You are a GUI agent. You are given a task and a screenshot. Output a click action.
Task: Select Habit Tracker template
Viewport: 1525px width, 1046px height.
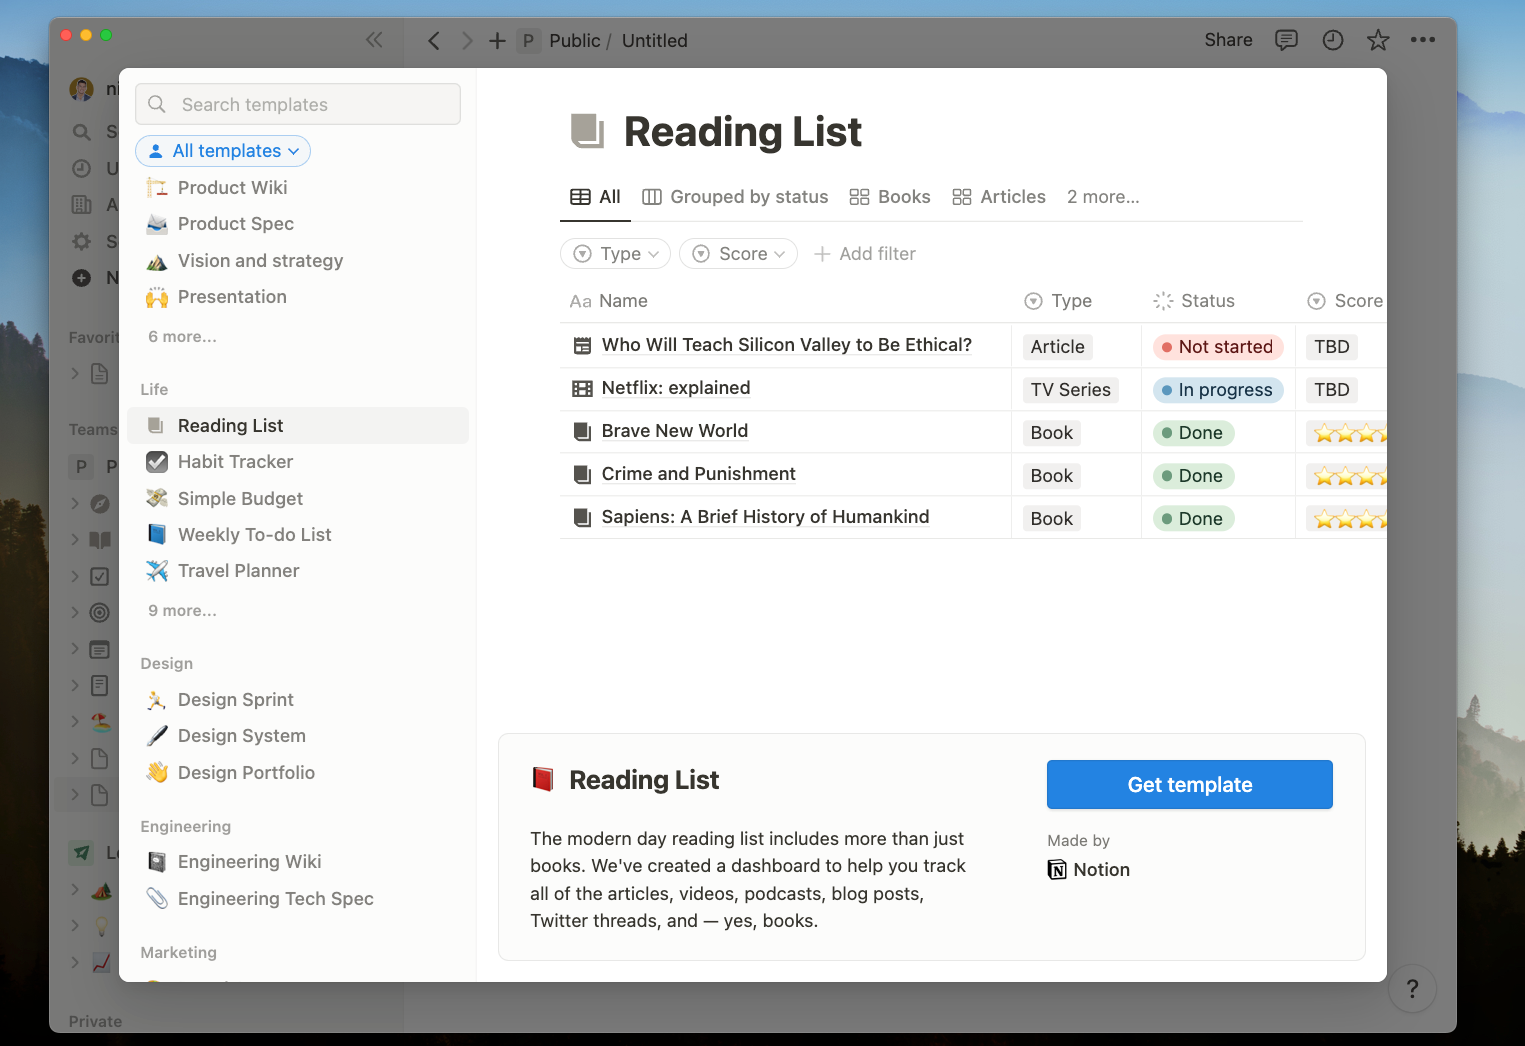[298, 462]
